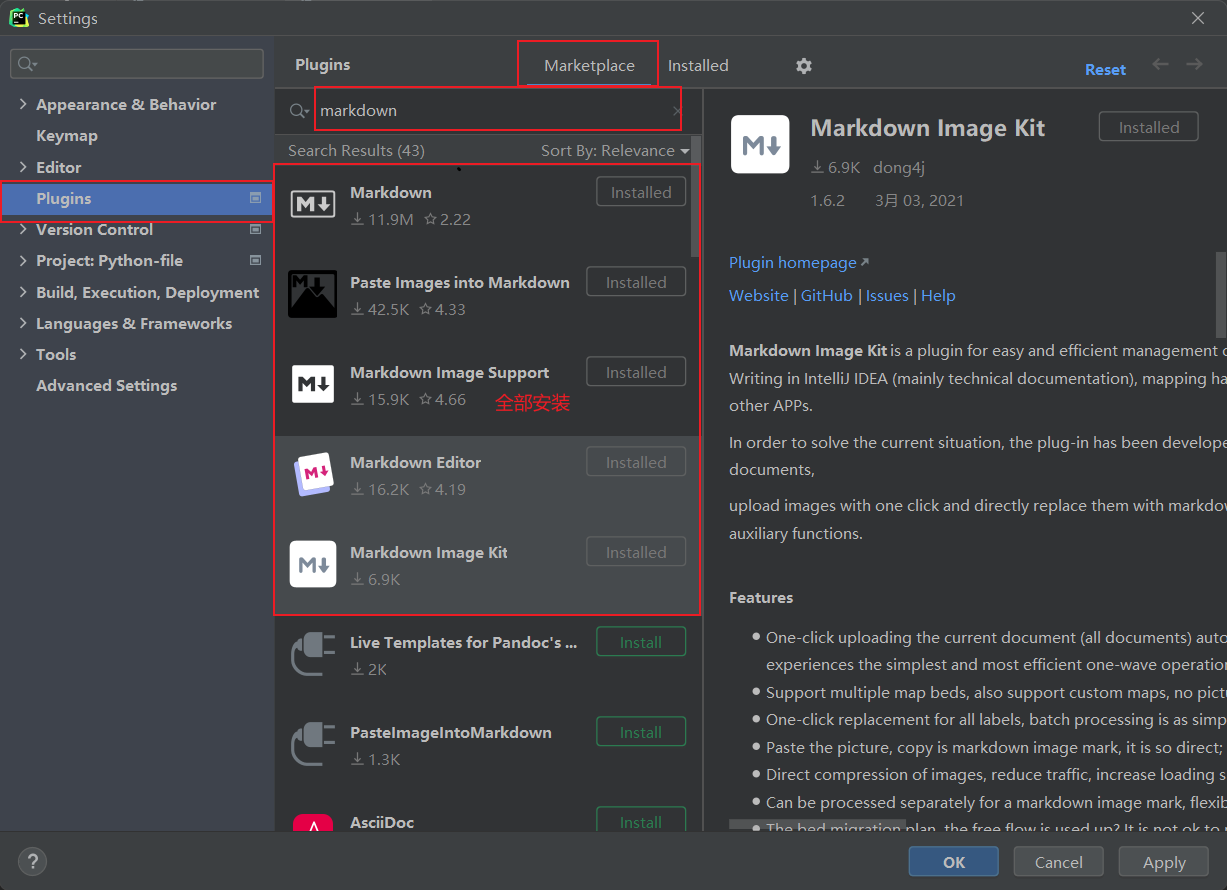Viewport: 1227px width, 890px height.
Task: Open the help question mark button
Action: pyautogui.click(x=32, y=861)
